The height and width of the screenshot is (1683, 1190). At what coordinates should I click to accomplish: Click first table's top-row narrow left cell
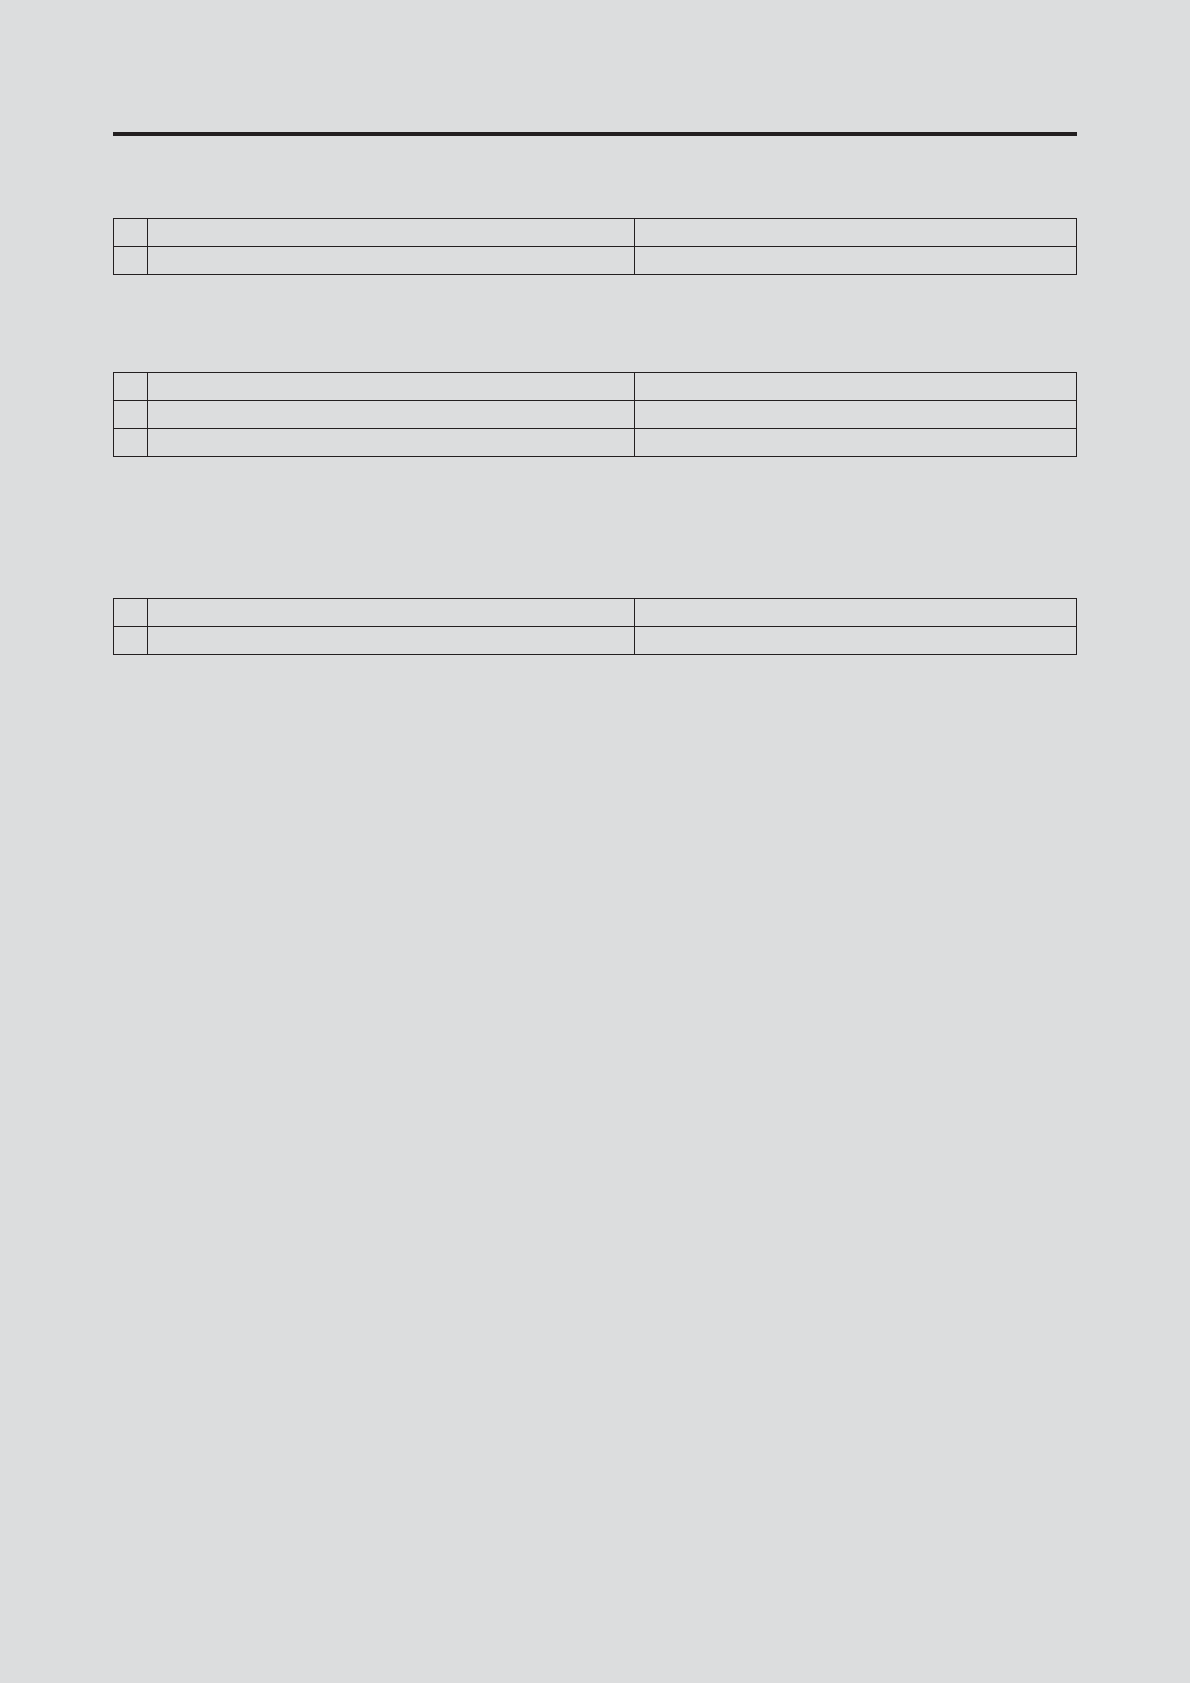[130, 232]
